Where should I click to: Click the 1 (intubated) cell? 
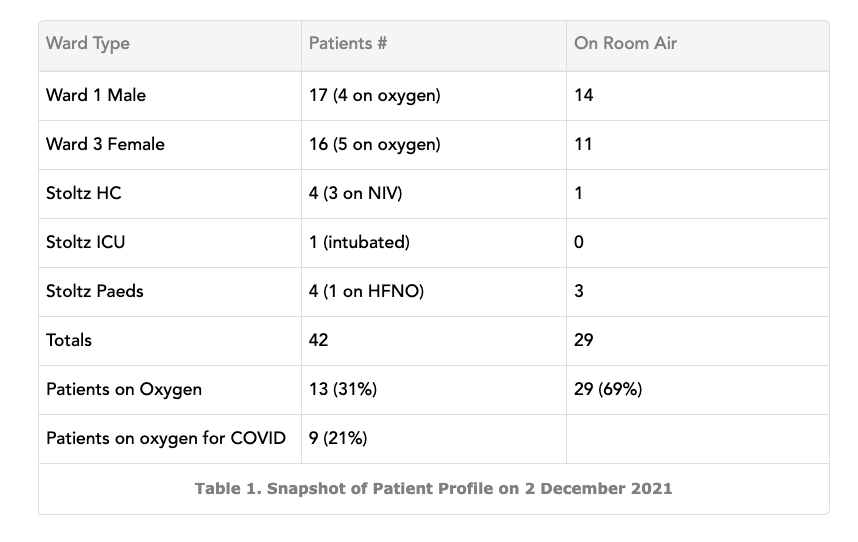pos(434,243)
